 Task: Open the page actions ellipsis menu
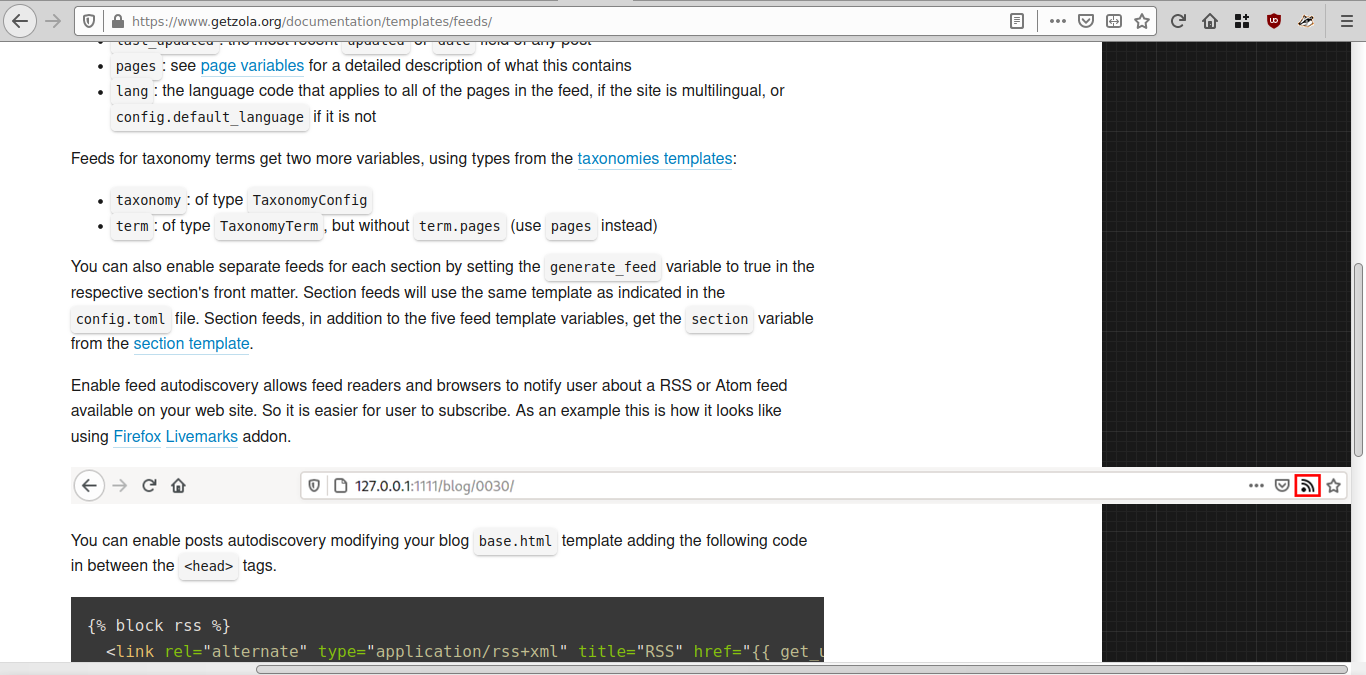(1057, 20)
